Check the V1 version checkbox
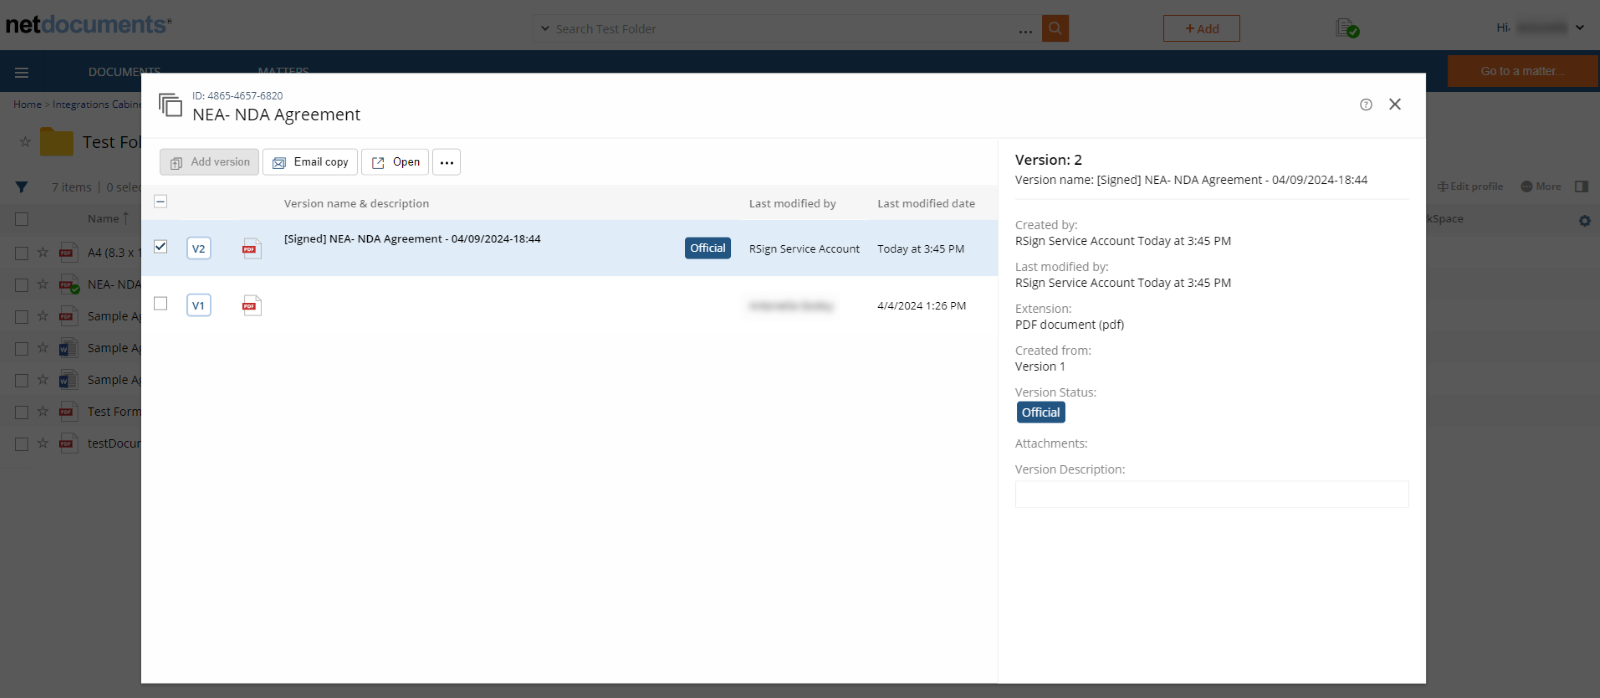Viewport: 1600px width, 698px height. [x=160, y=303]
